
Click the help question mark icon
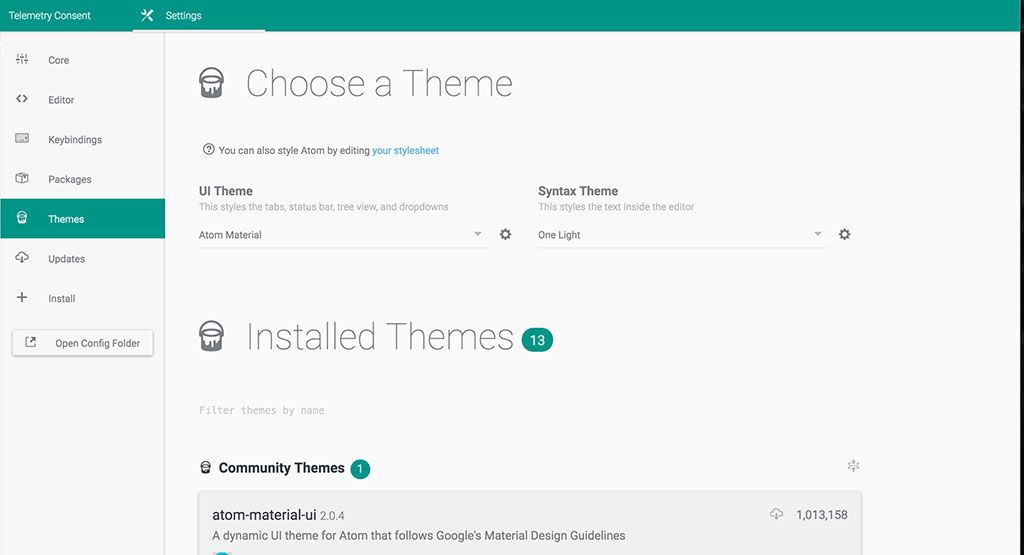[x=208, y=150]
